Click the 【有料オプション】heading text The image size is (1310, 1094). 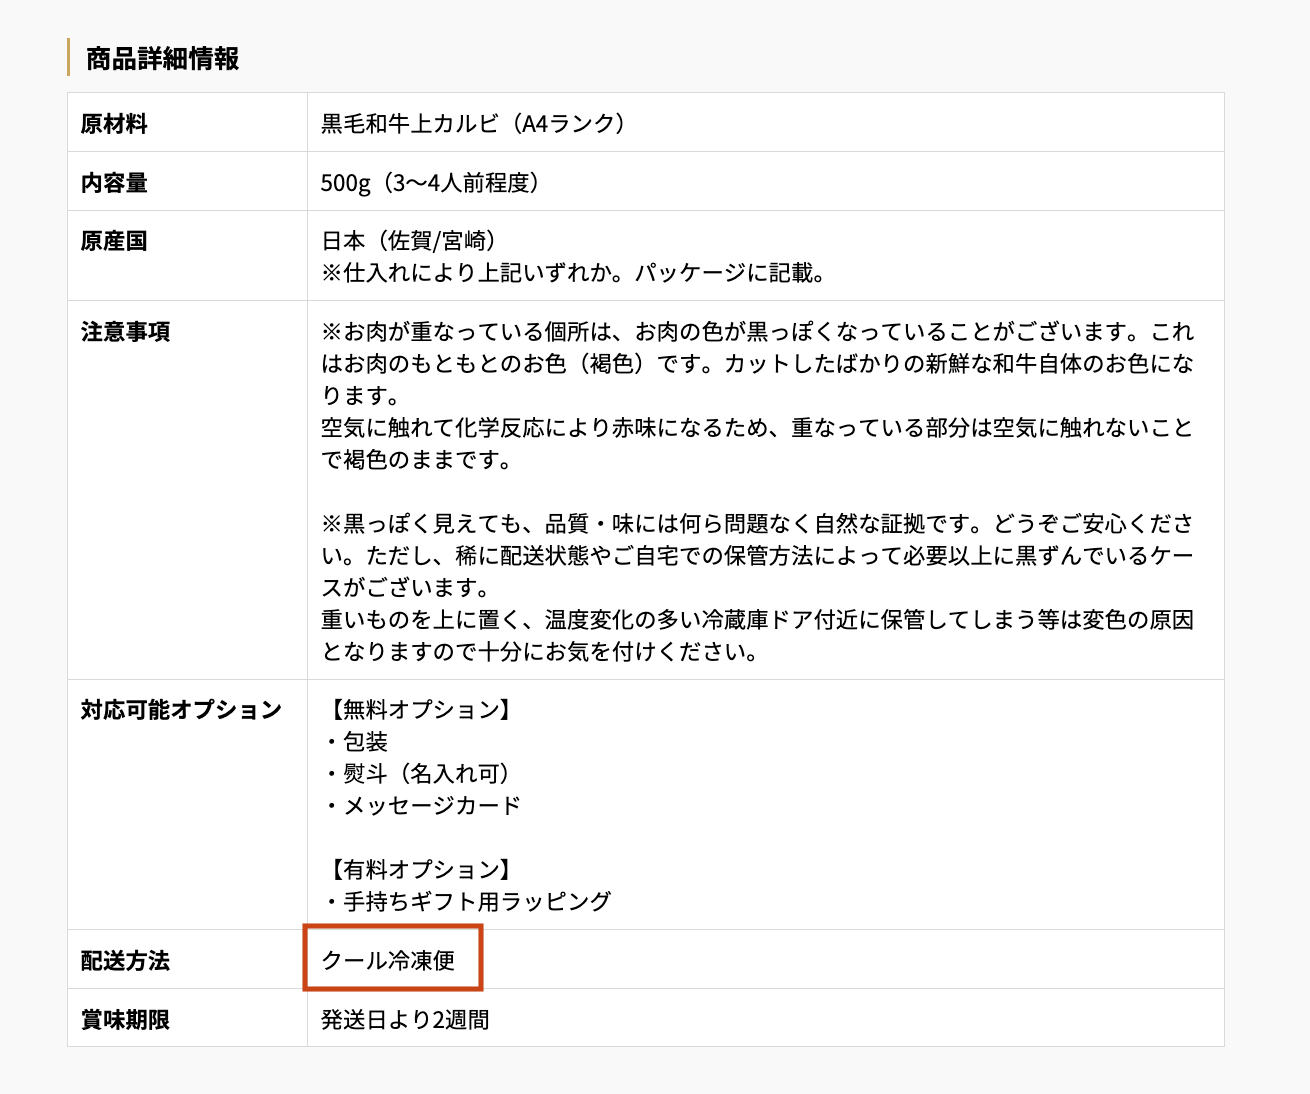pyautogui.click(x=417, y=868)
